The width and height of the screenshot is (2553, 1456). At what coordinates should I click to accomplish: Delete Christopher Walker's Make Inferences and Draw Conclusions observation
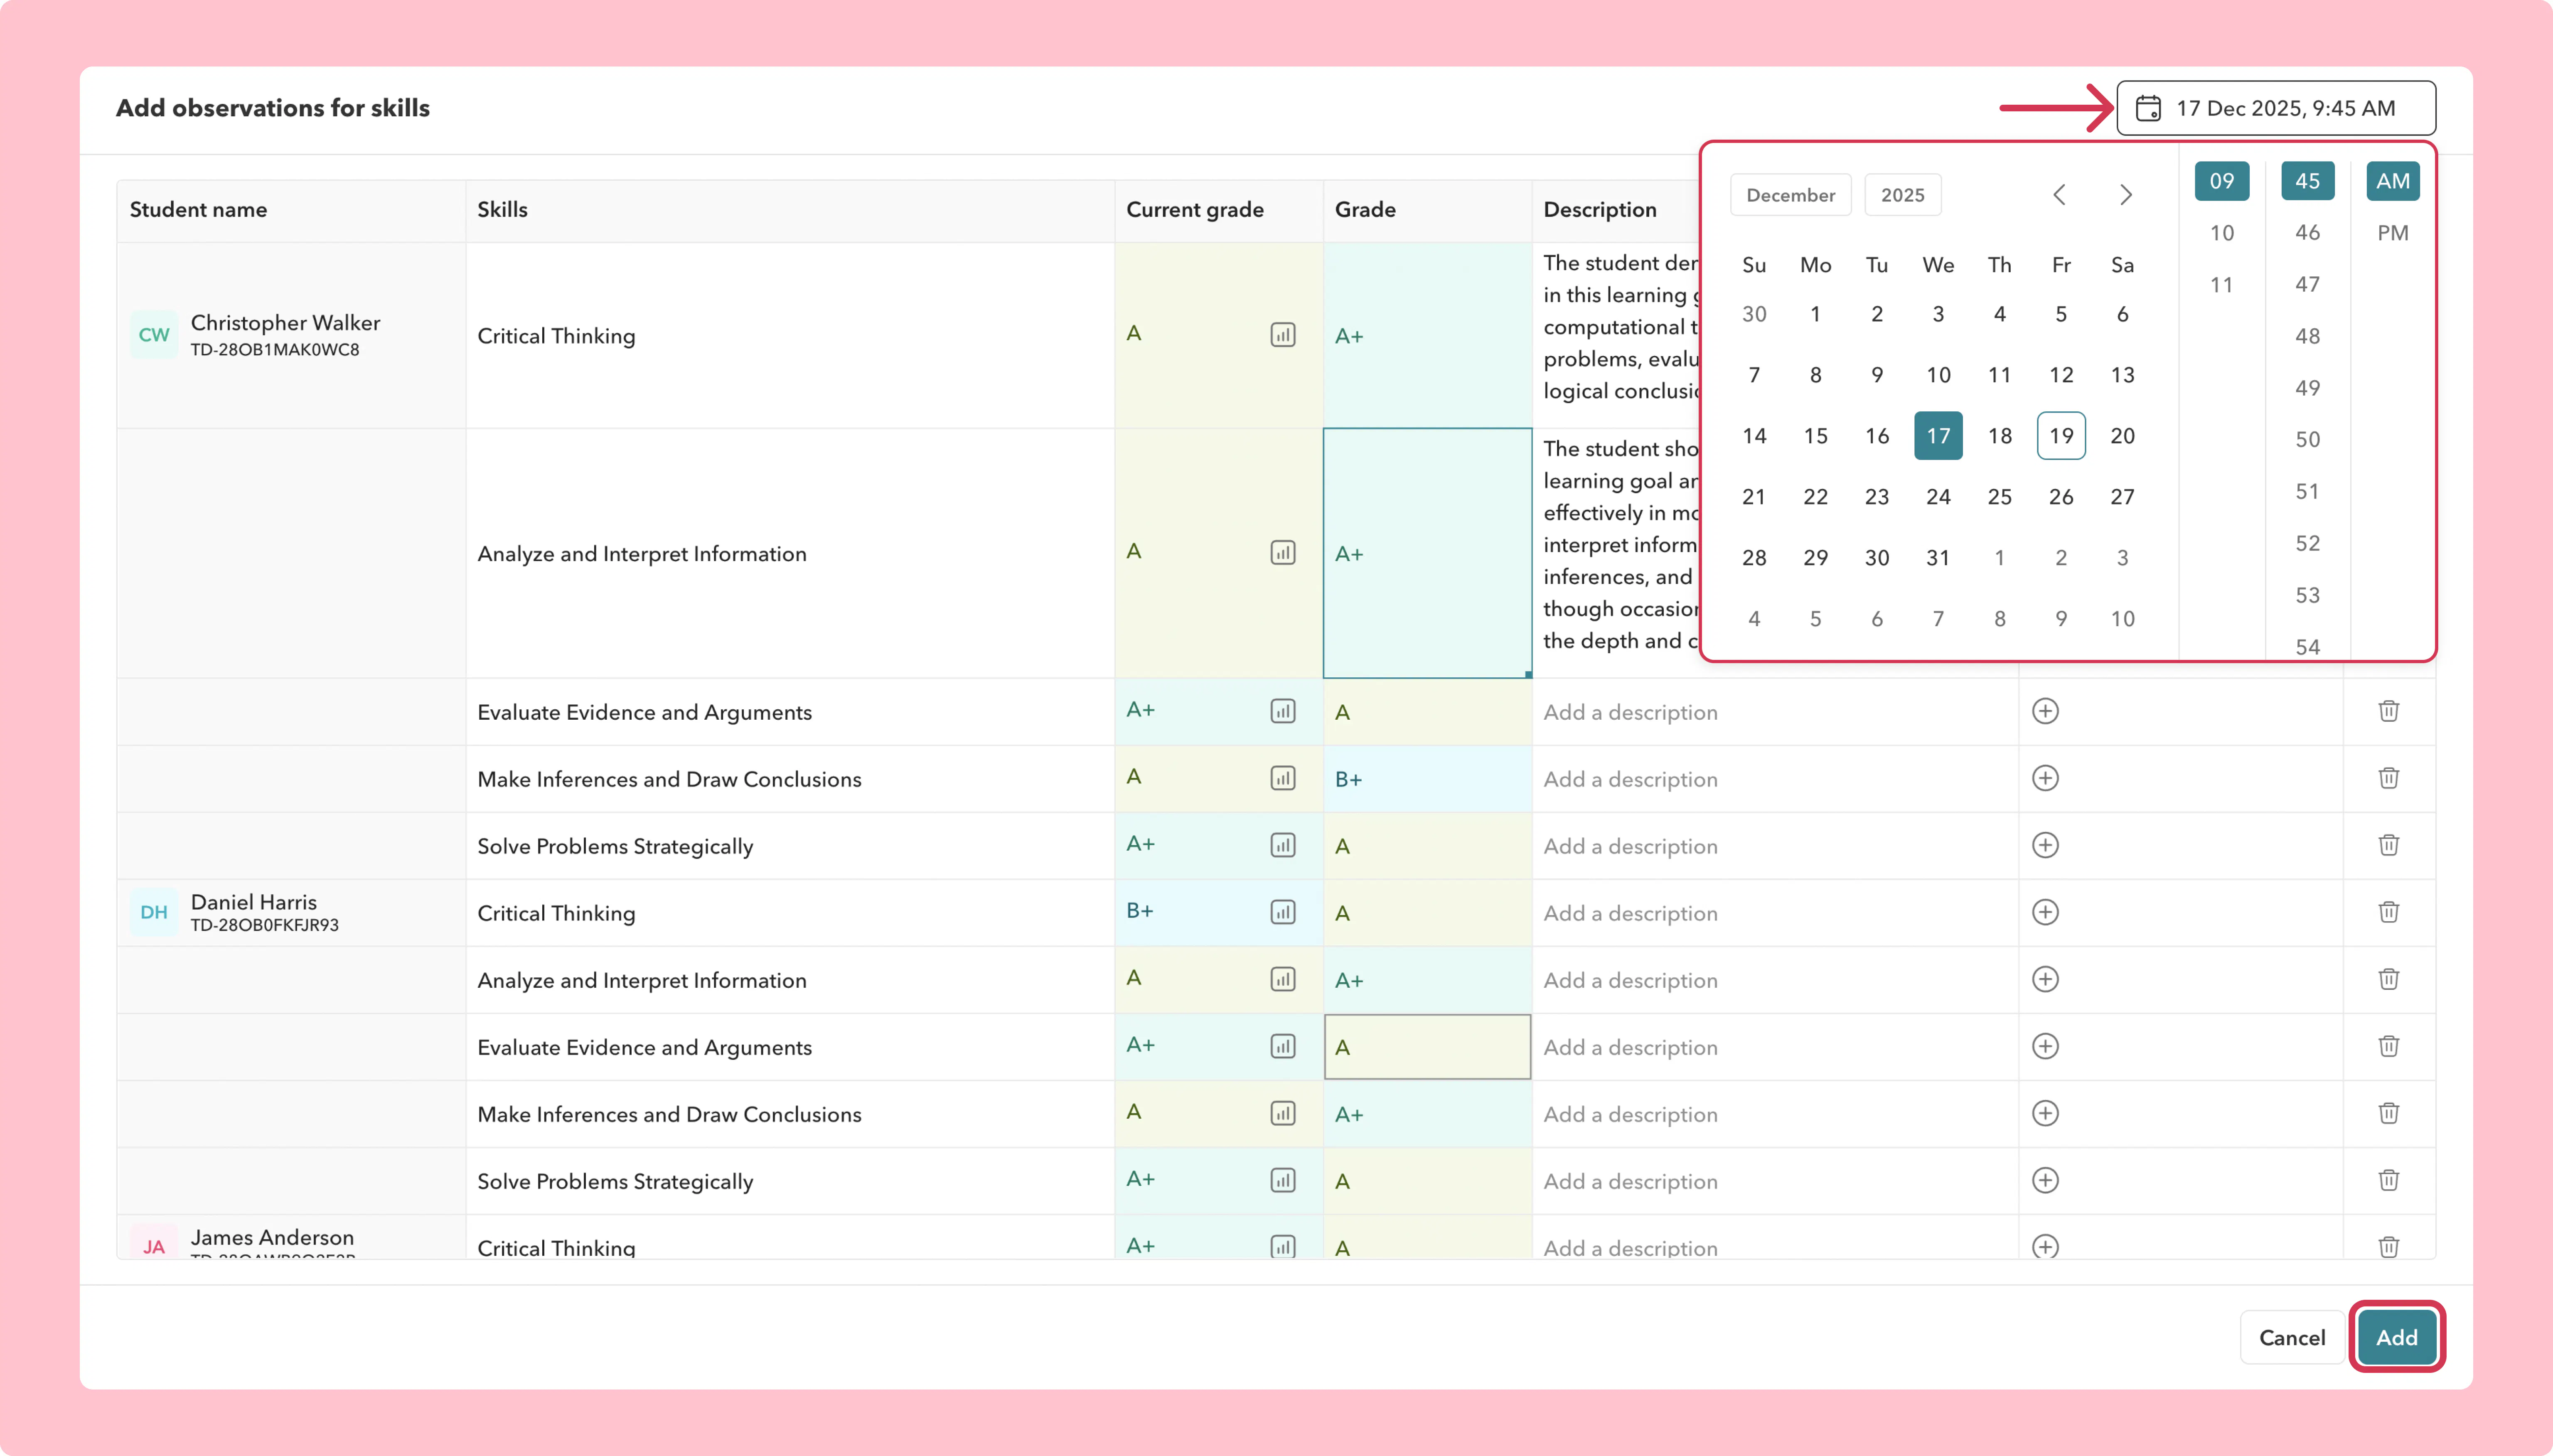coord(2389,778)
